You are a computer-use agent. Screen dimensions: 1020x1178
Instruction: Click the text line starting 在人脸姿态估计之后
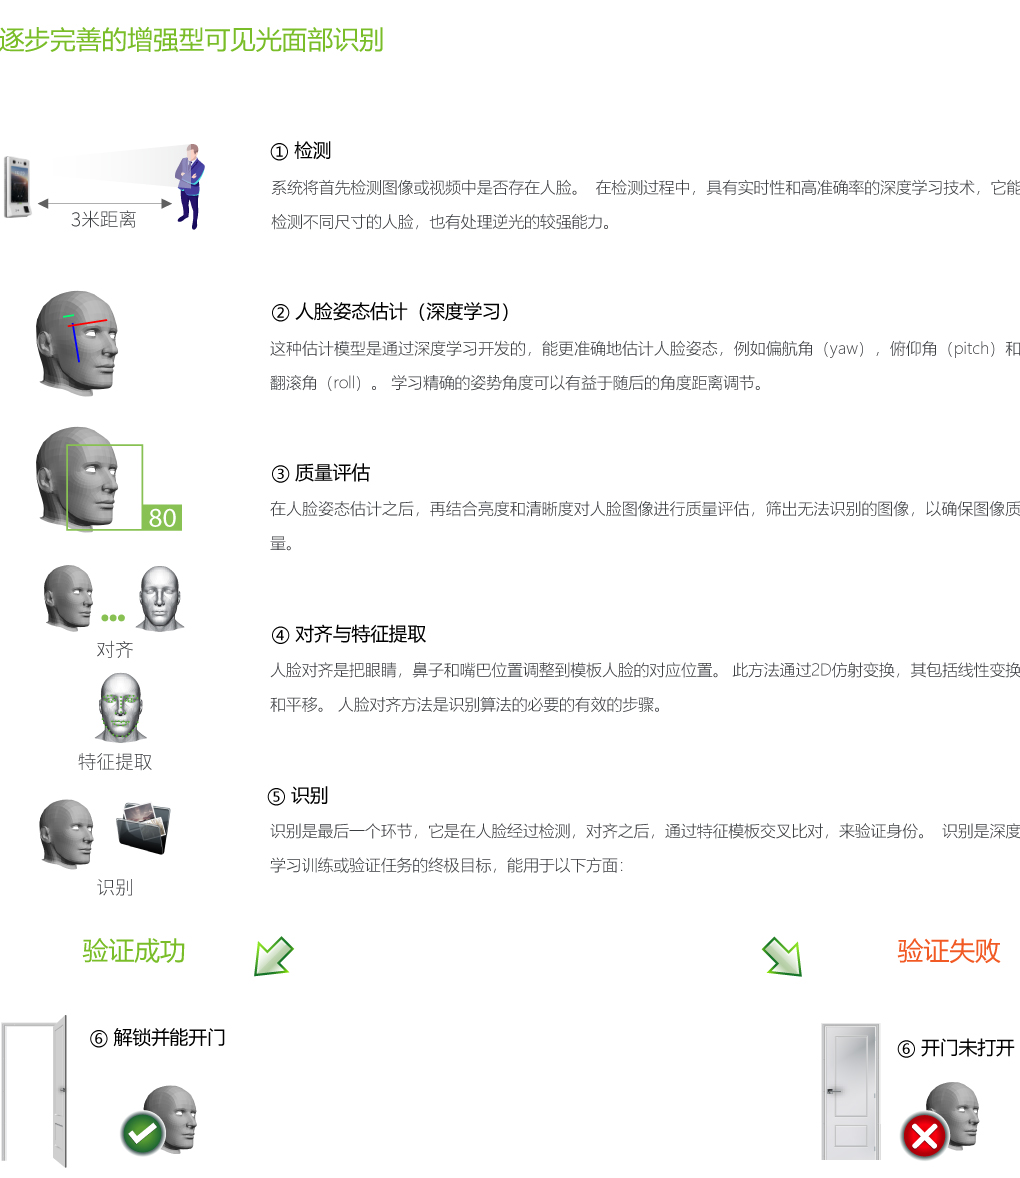[645, 509]
